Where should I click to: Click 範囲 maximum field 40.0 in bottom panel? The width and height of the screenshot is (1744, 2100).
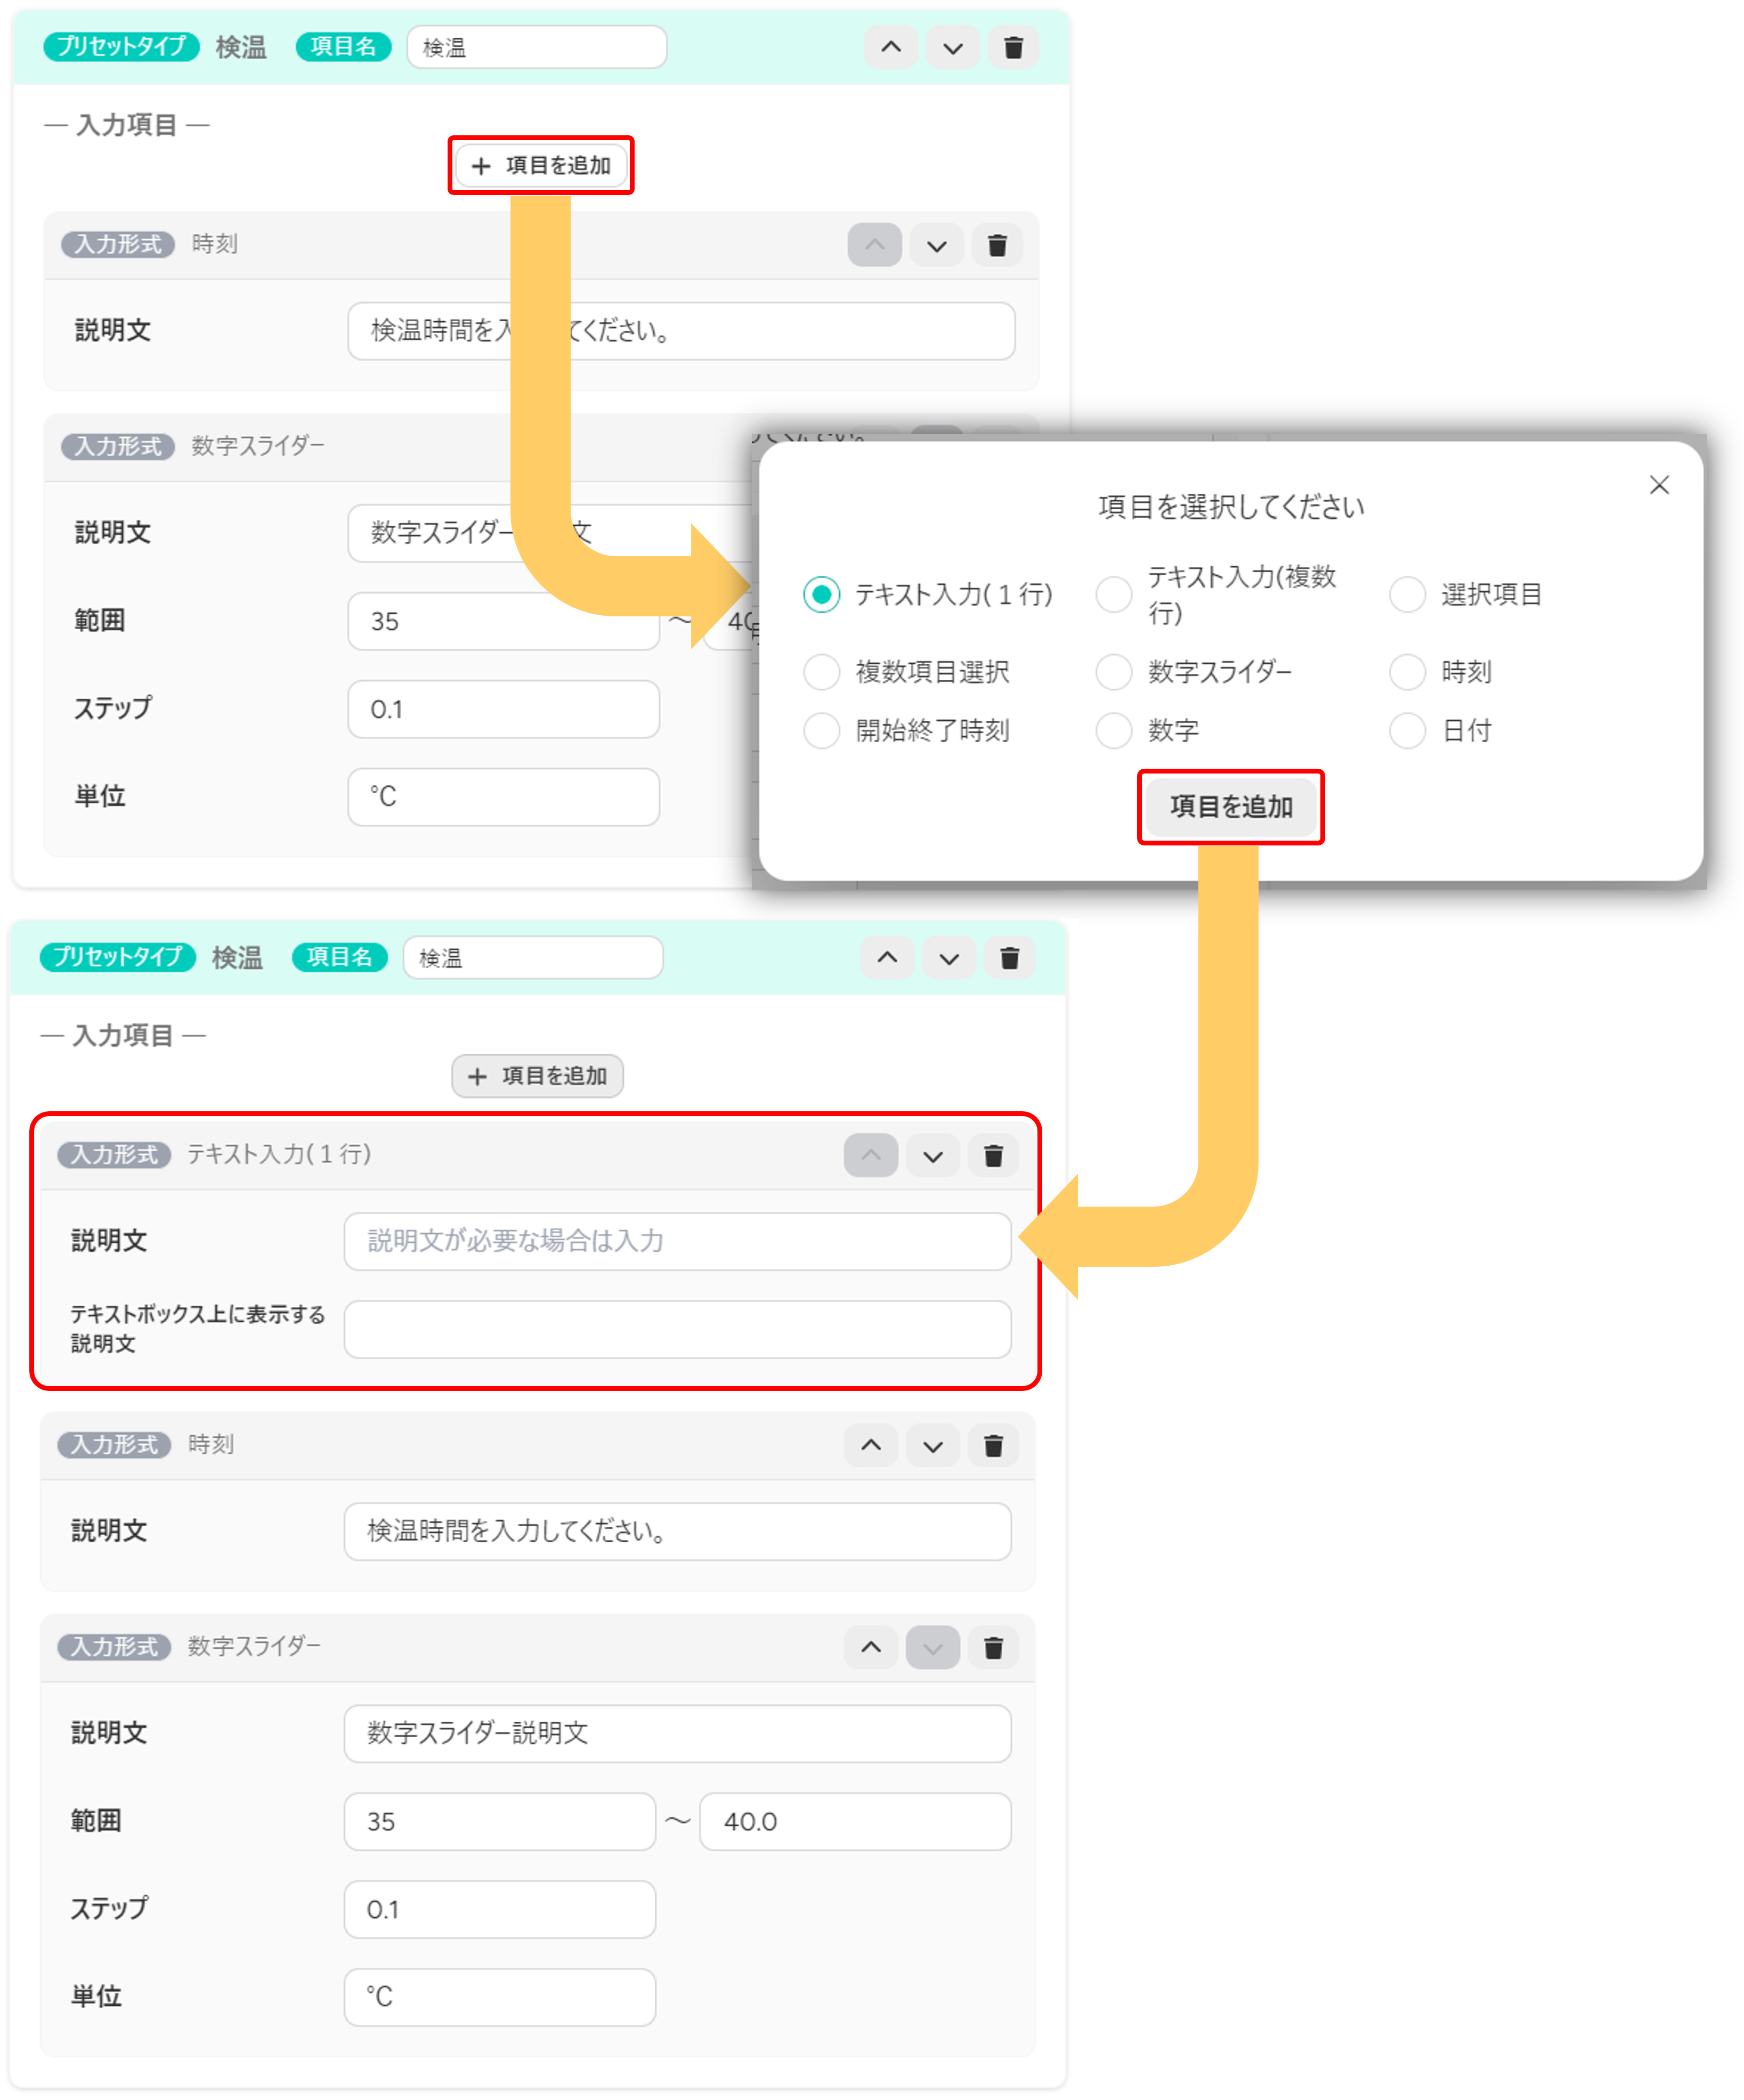(855, 1822)
